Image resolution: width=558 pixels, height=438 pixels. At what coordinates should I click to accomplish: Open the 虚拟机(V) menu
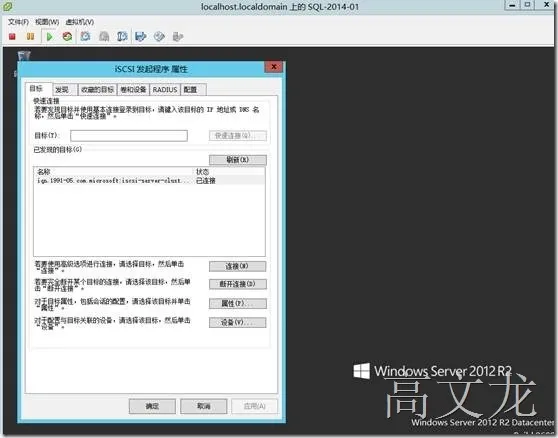80,22
